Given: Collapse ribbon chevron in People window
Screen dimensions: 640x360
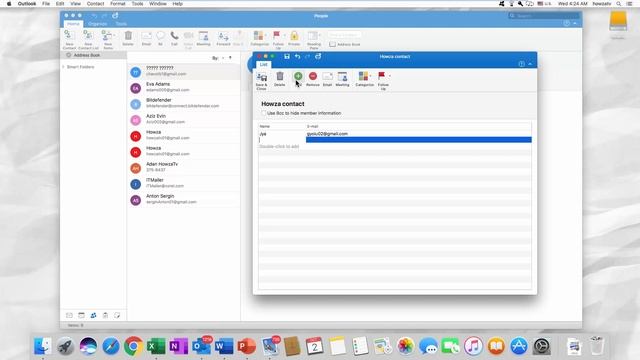Looking at the screenshot, I should (x=575, y=24).
